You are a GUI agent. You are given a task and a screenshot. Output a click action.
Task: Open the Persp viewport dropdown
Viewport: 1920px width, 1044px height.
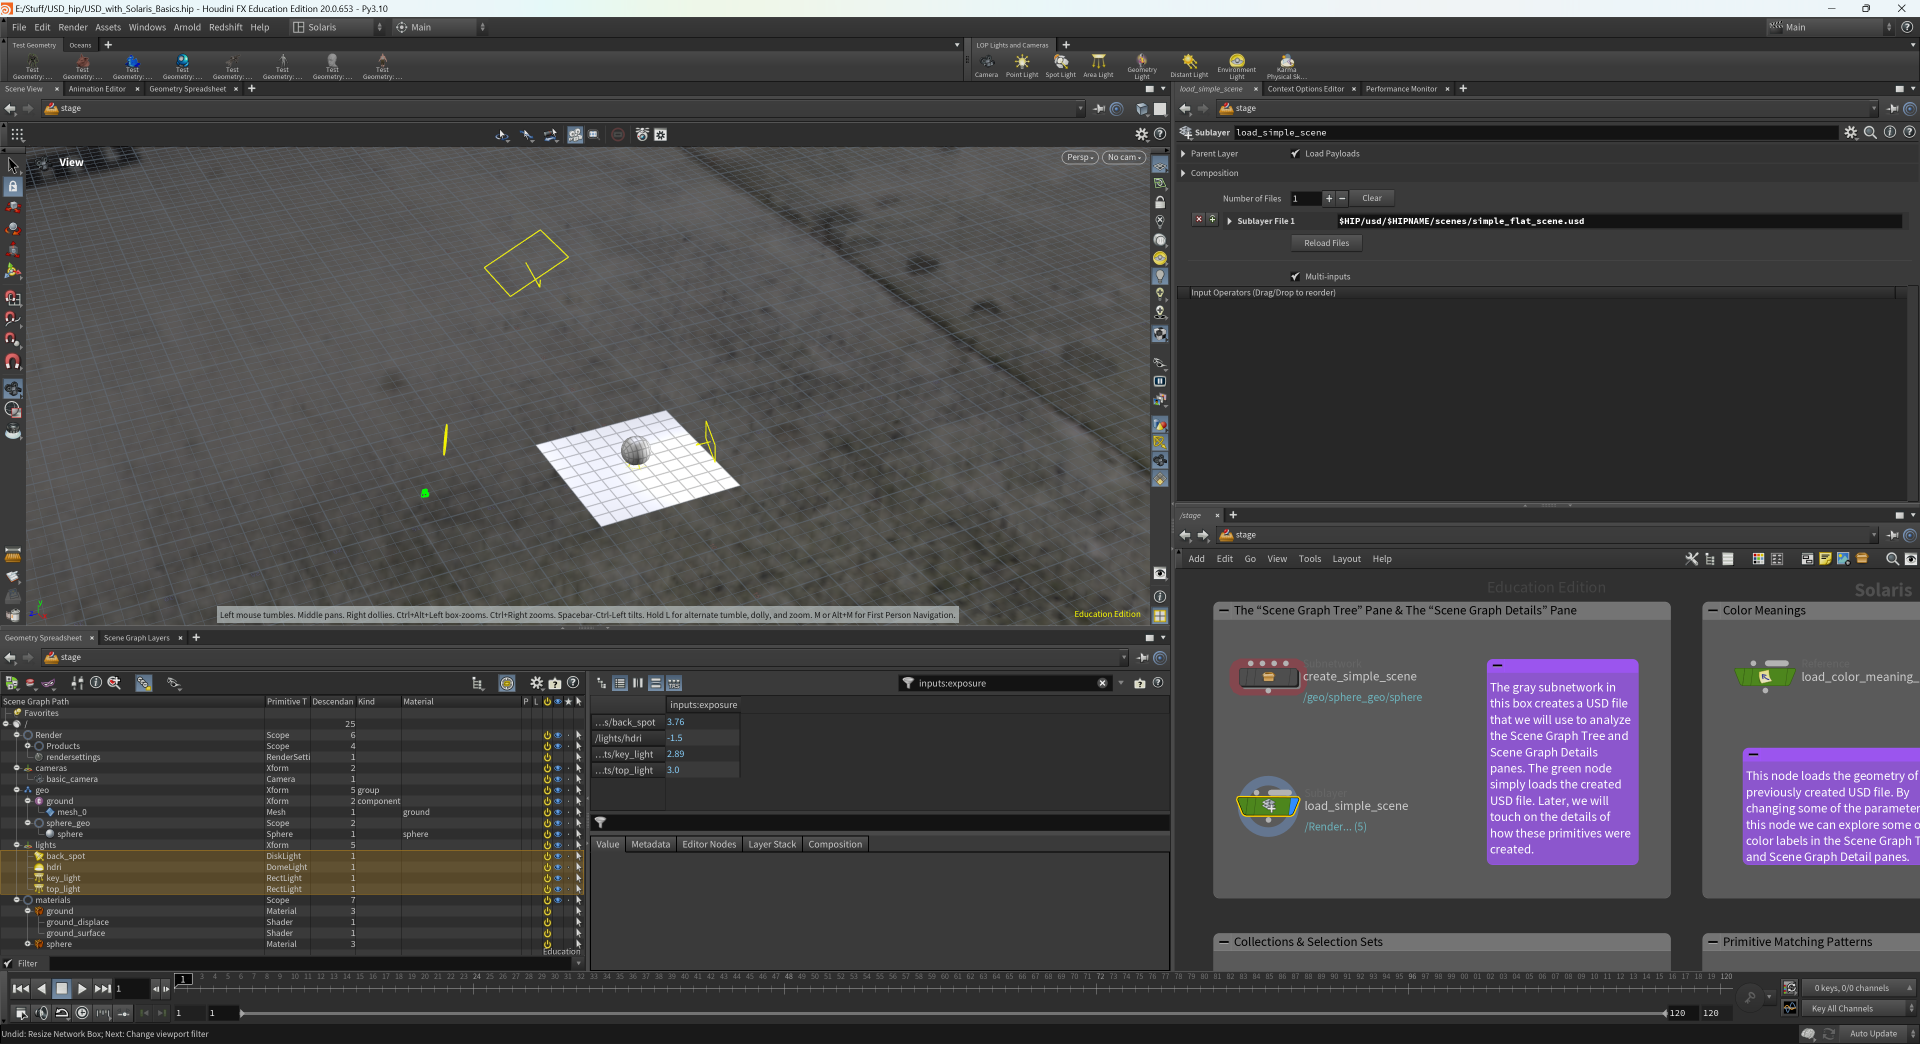(x=1079, y=157)
